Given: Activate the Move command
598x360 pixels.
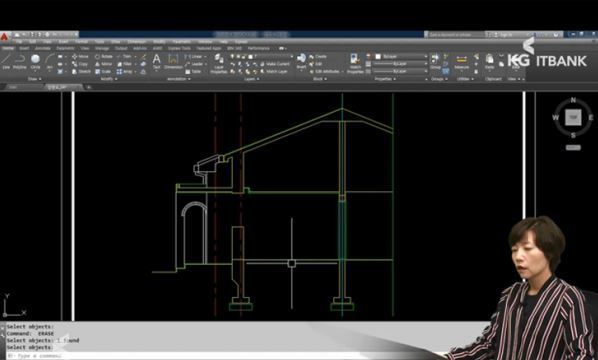Looking at the screenshot, I should point(80,56).
